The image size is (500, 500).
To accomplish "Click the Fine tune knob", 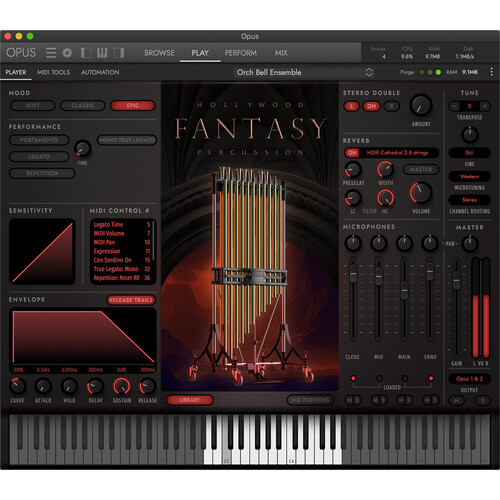I will [469, 135].
